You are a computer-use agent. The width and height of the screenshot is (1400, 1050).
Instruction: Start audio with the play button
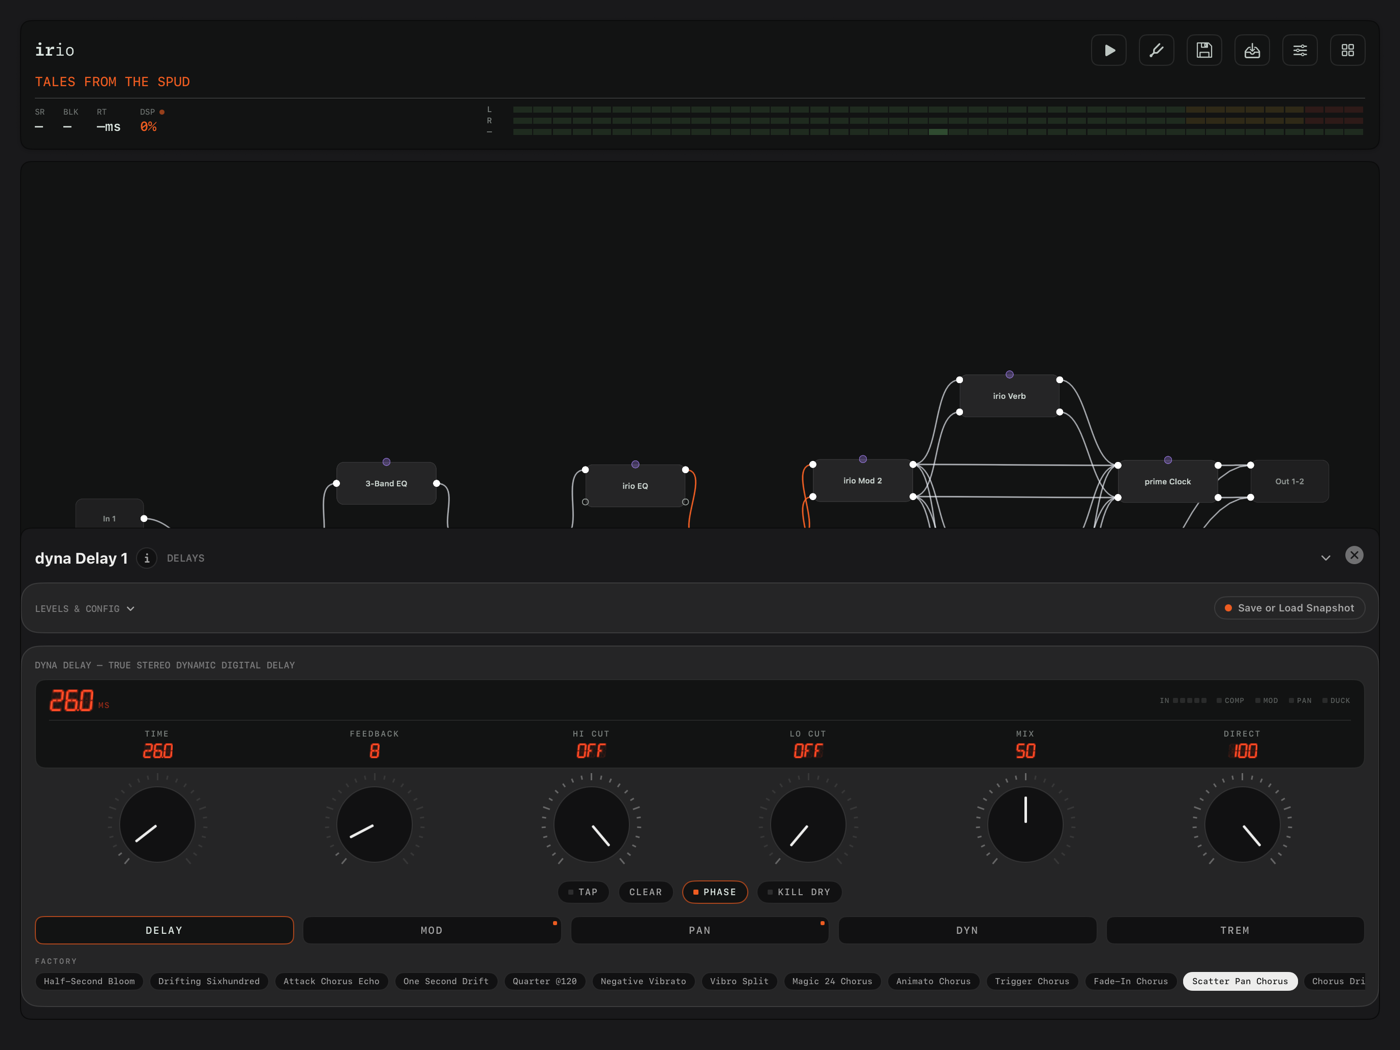click(1109, 50)
